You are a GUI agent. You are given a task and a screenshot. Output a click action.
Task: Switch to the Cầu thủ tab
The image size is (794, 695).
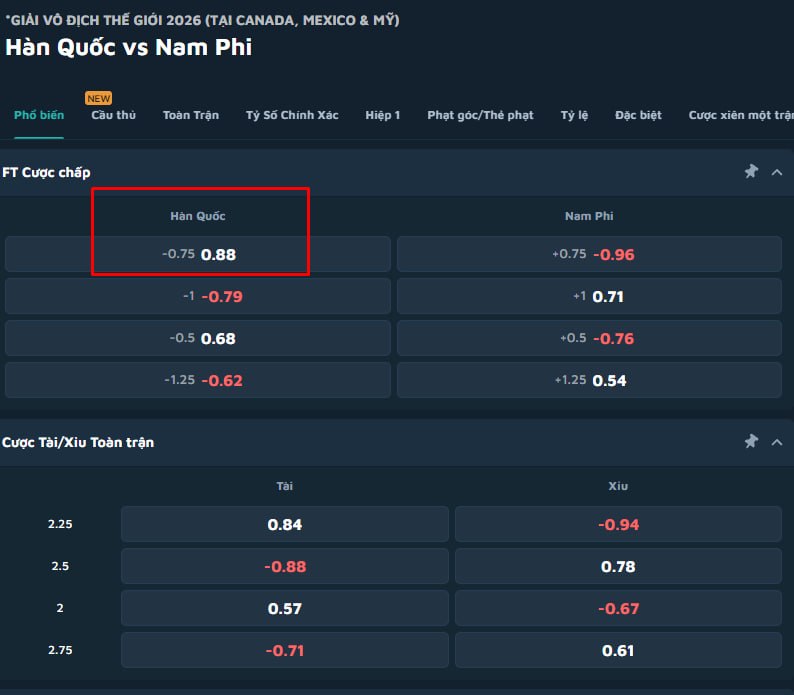[113, 115]
